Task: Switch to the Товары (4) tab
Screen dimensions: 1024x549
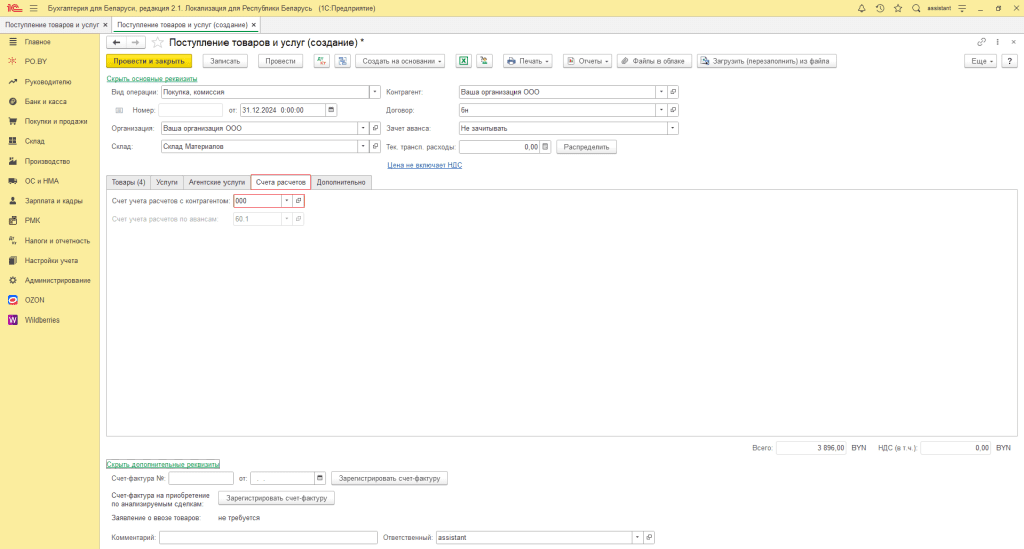Action: point(128,182)
